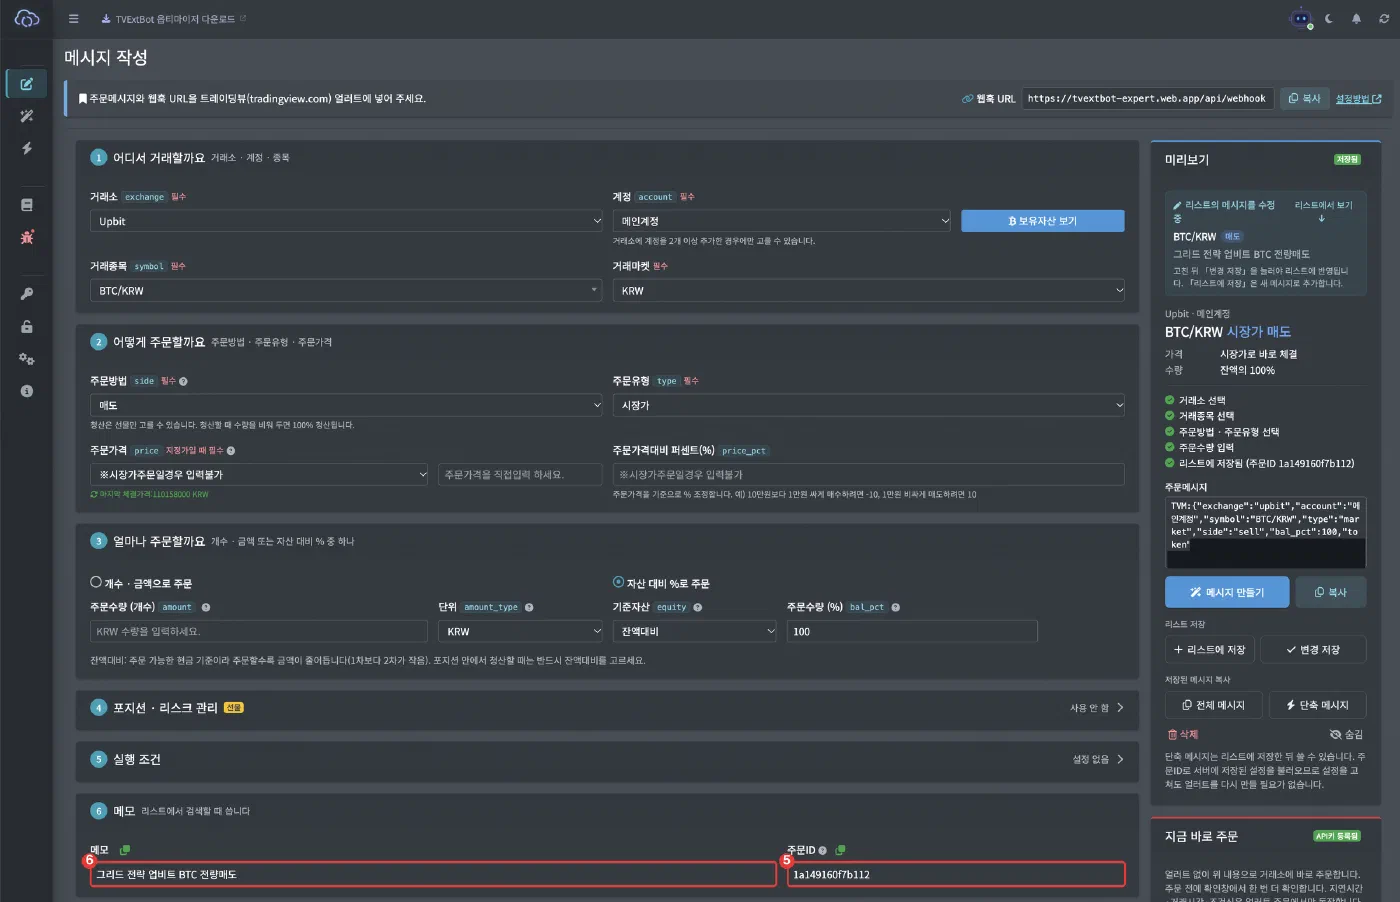1400x902 pixels.
Task: Click the refresh icon in top bar
Action: pos(1384,19)
